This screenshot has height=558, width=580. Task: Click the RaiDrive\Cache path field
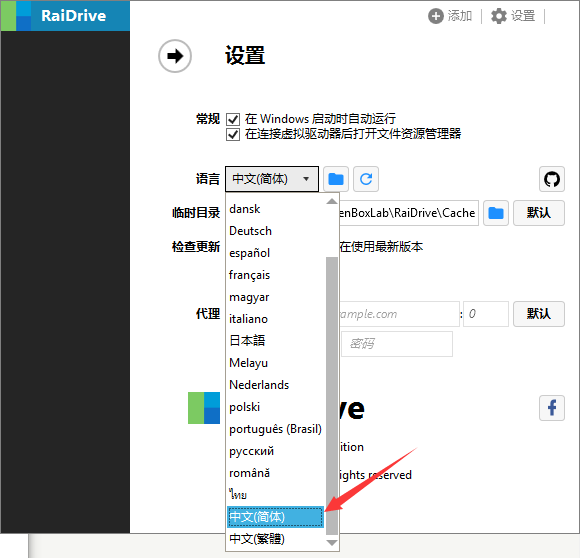pyautogui.click(x=409, y=213)
